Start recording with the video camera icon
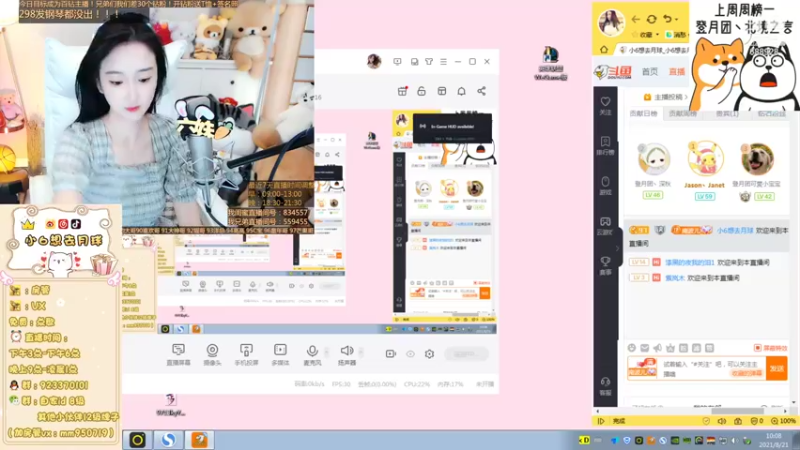Image resolution: width=800 pixels, height=450 pixels. 391,354
